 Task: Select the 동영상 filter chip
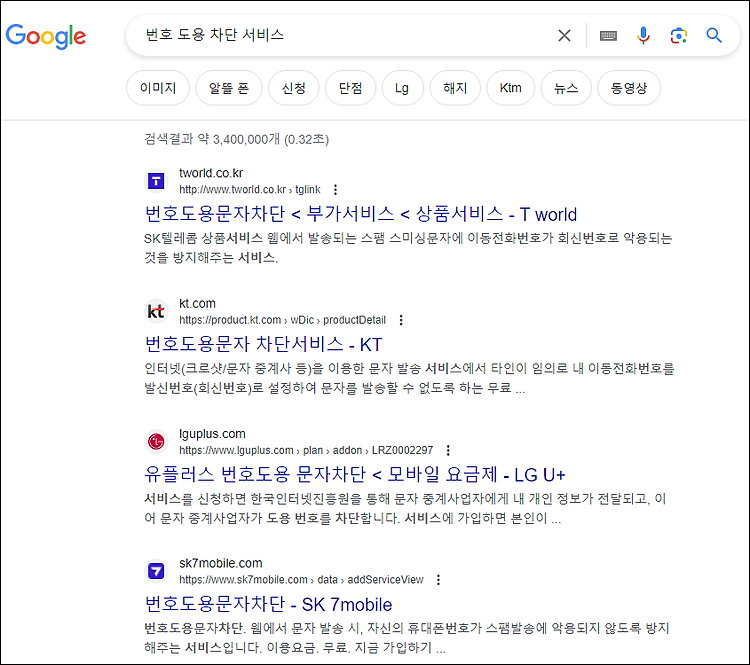tap(629, 88)
